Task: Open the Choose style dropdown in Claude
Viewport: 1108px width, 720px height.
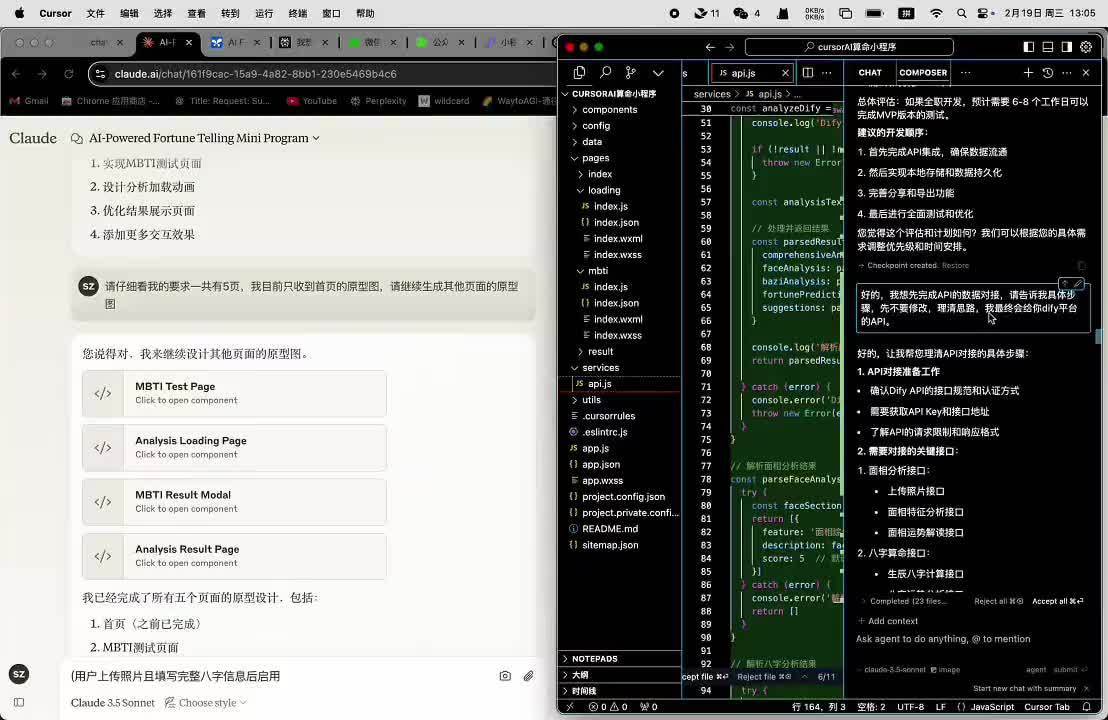Action: click(x=207, y=703)
